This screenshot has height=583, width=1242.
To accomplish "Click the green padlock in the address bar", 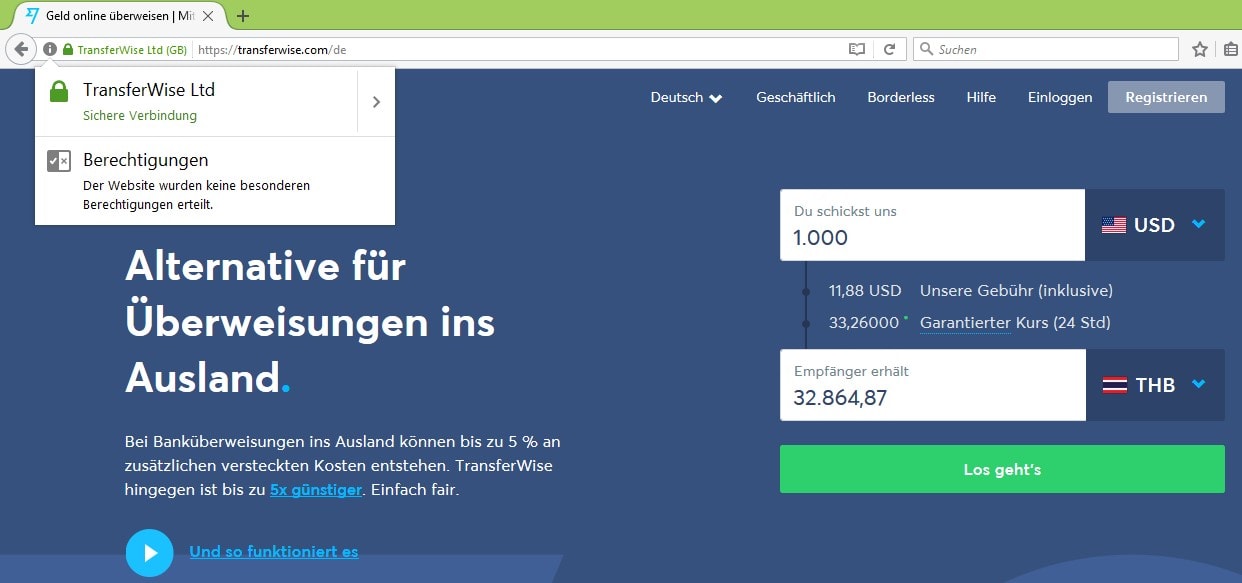I will (68, 49).
